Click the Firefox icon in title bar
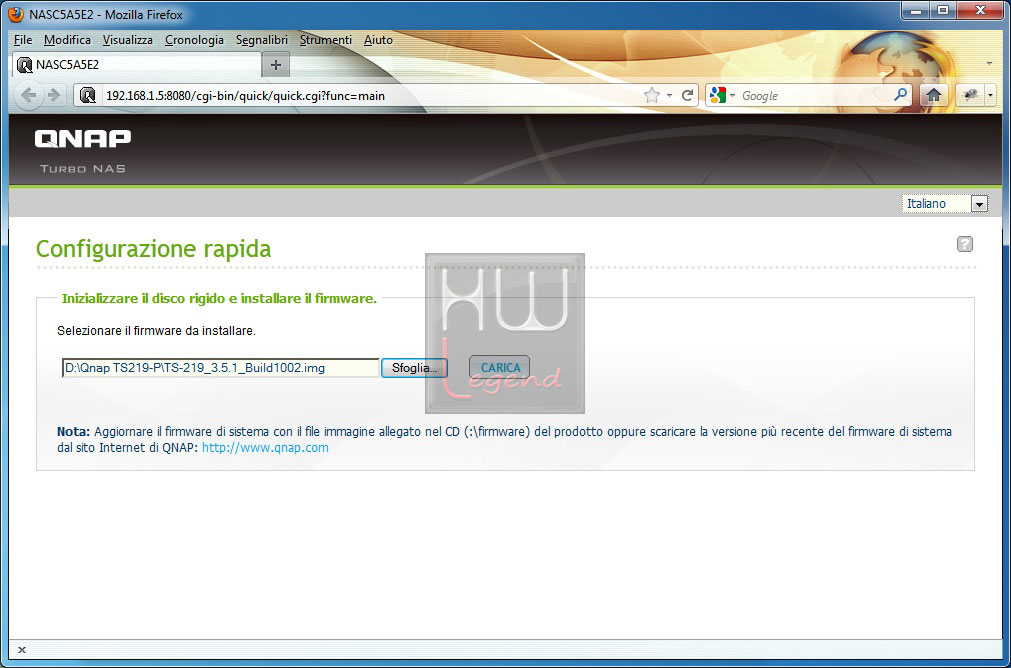This screenshot has width=1011, height=668. 16,14
